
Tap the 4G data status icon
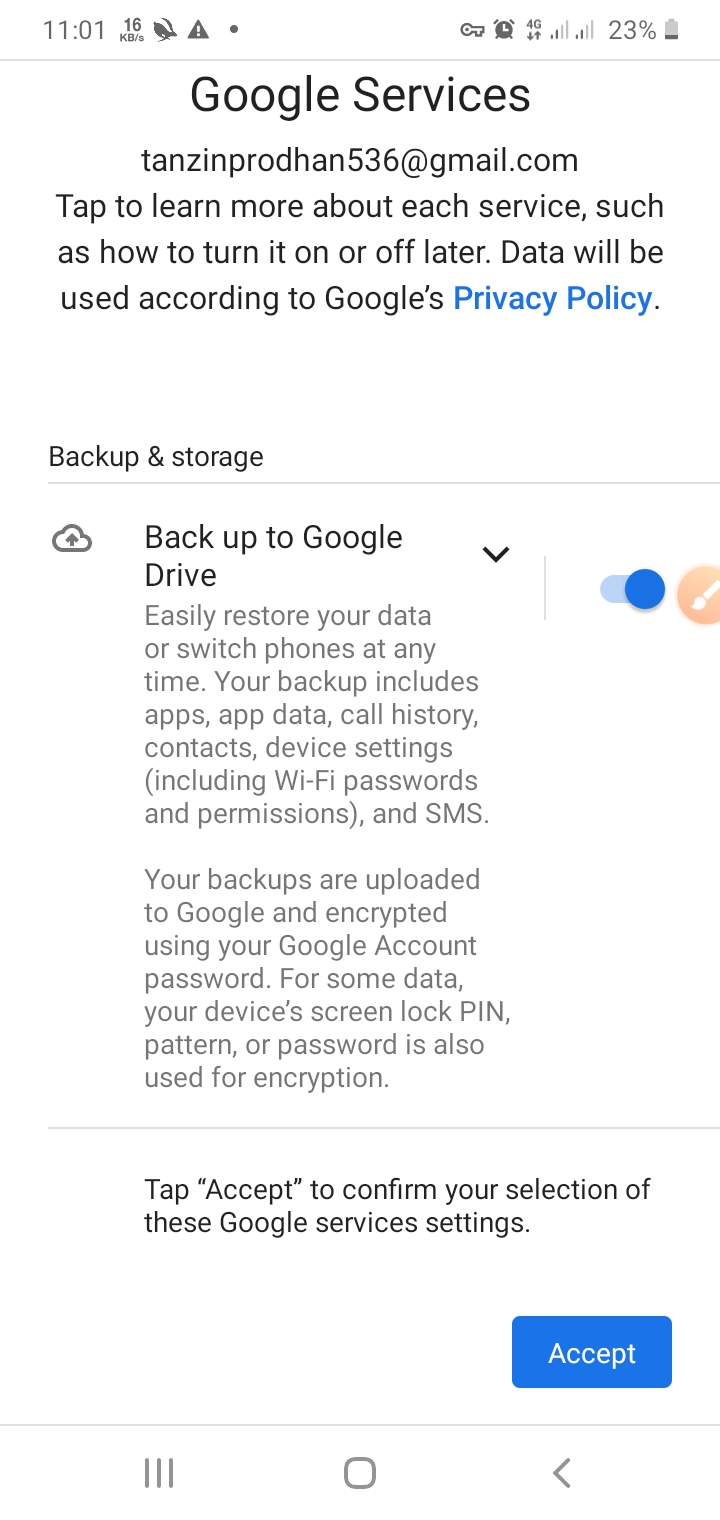pos(534,30)
